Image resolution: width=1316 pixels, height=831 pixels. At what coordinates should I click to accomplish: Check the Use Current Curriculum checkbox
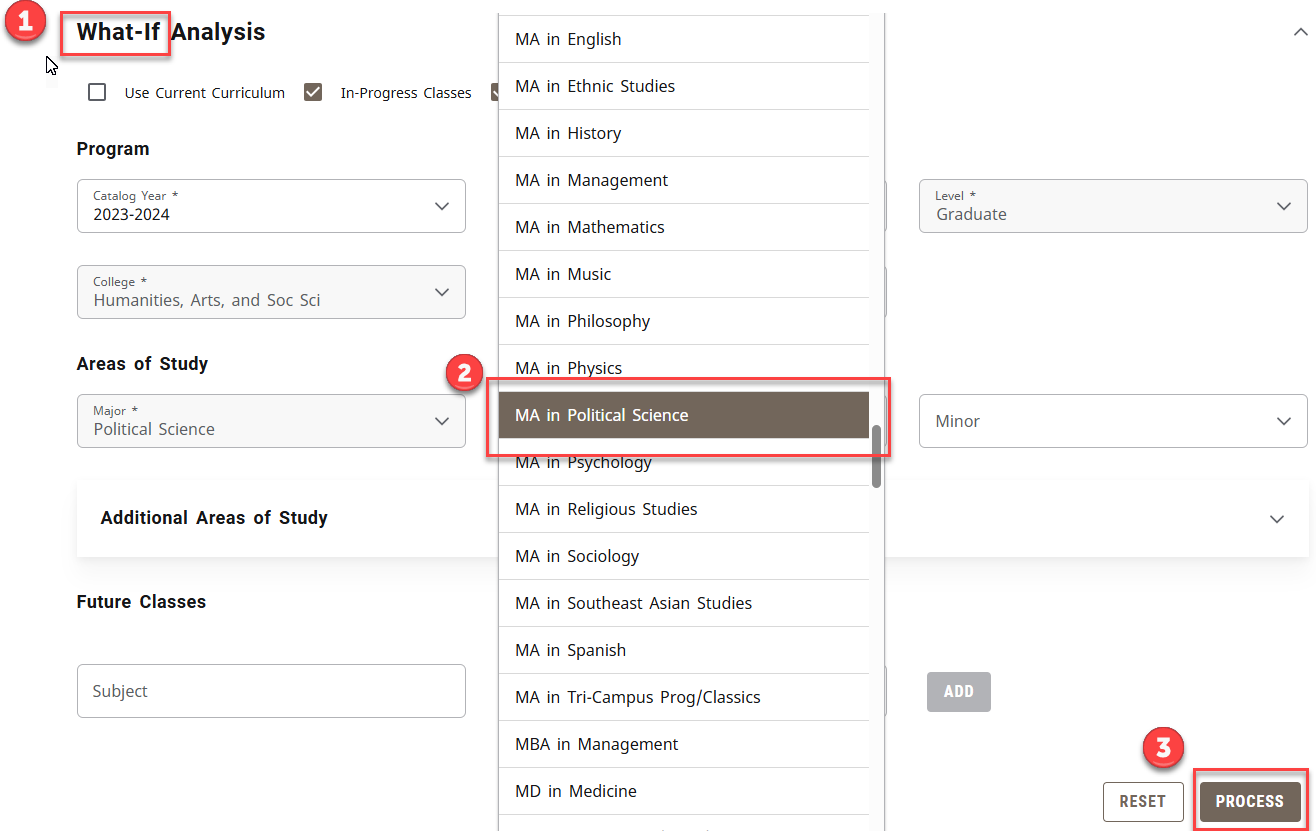pos(97,93)
